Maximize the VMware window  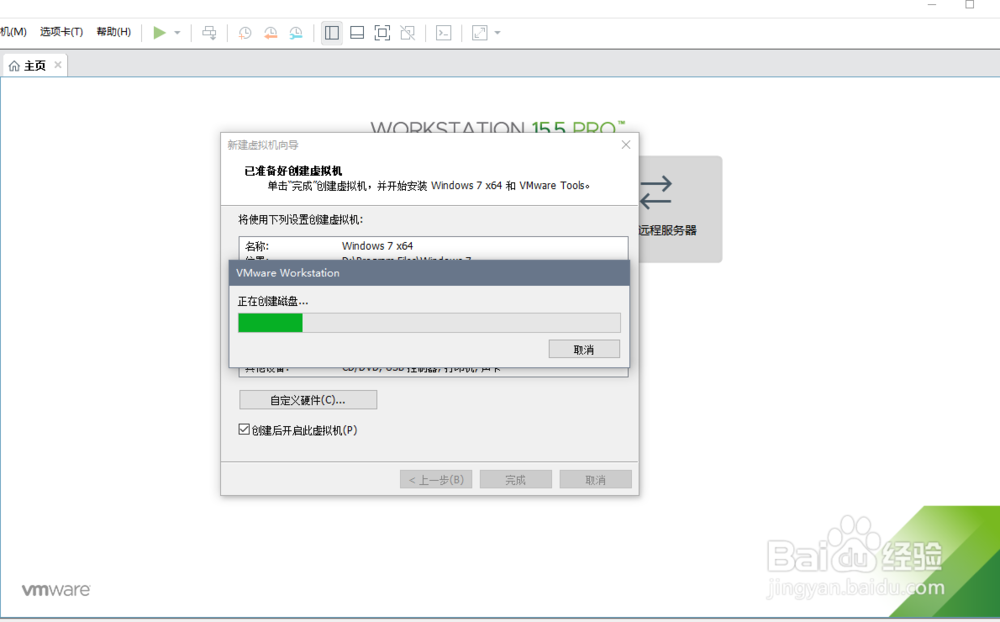(969, 5)
